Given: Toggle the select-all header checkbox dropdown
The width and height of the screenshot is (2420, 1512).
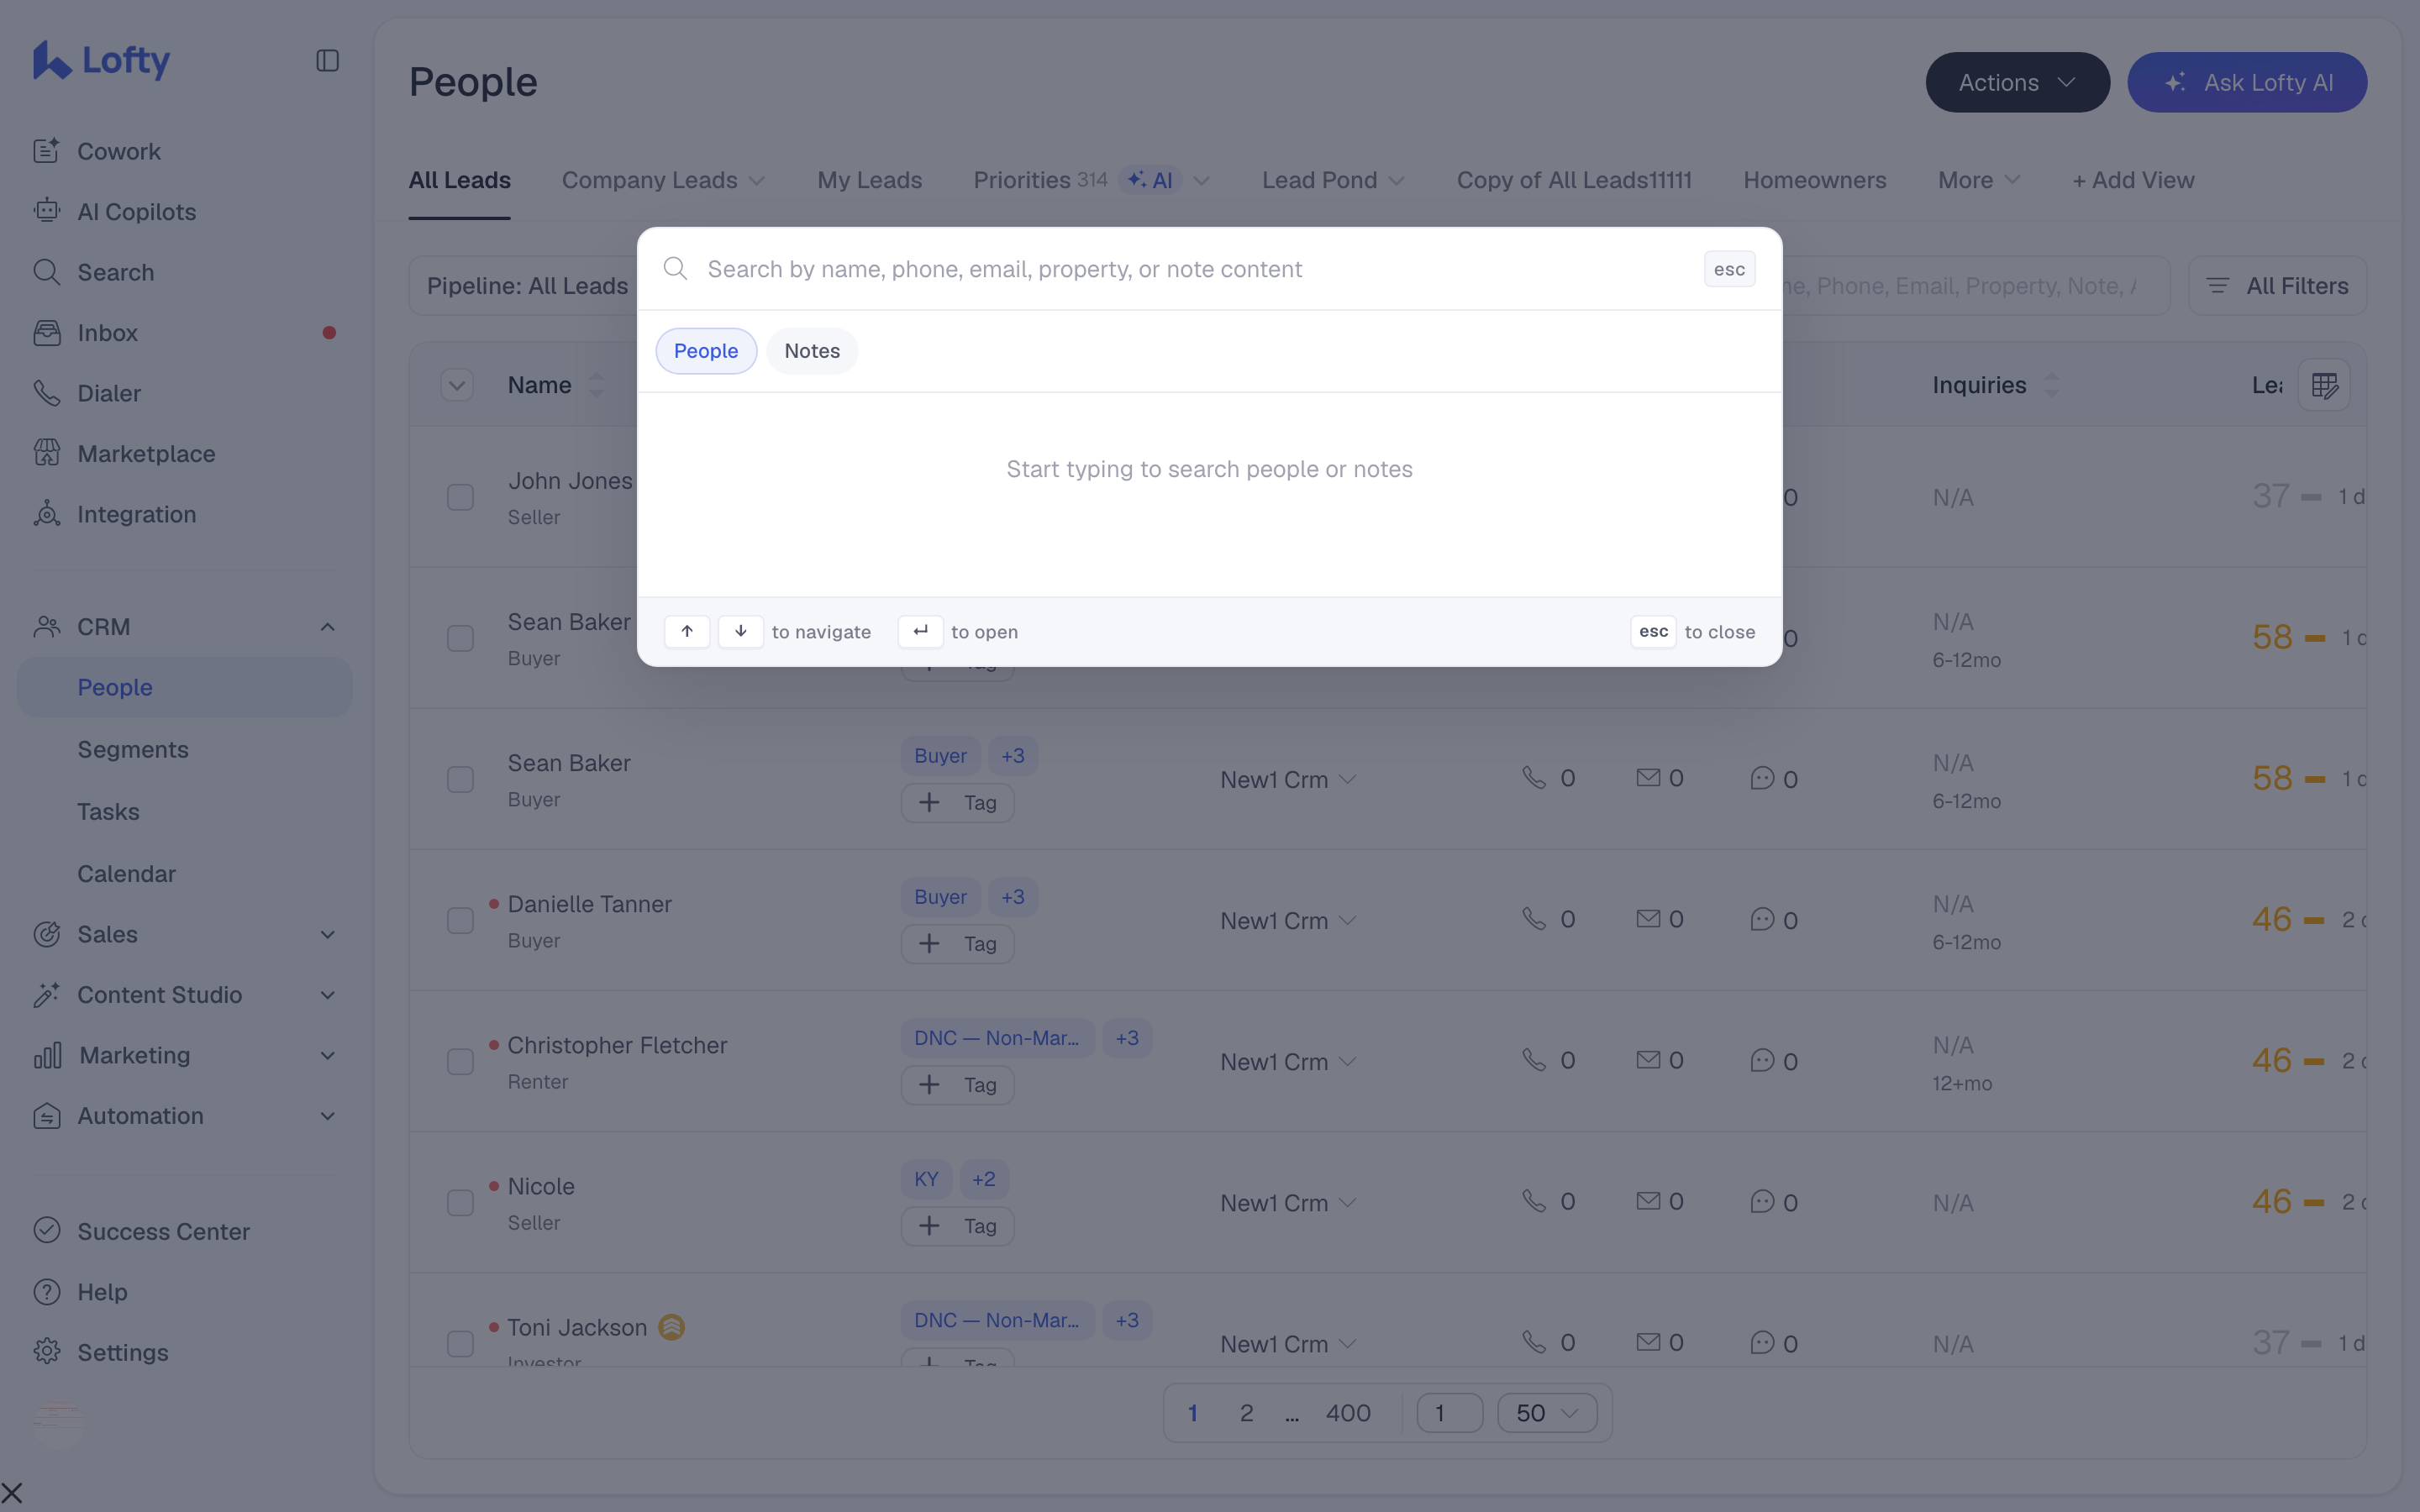Looking at the screenshot, I should (x=457, y=385).
